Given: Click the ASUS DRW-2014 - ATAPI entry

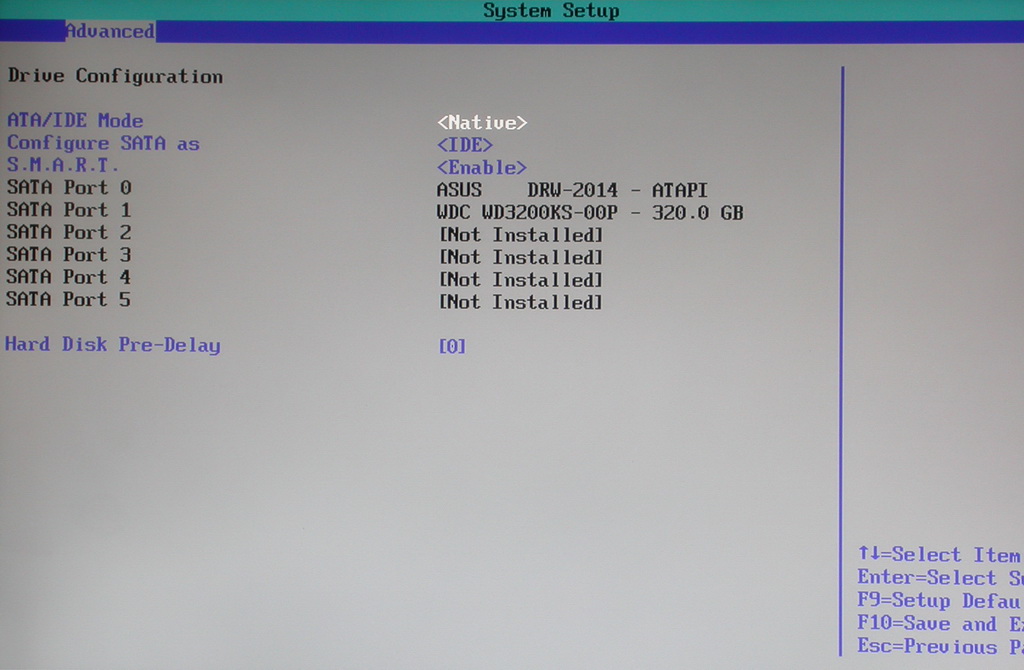Looking at the screenshot, I should point(572,190).
